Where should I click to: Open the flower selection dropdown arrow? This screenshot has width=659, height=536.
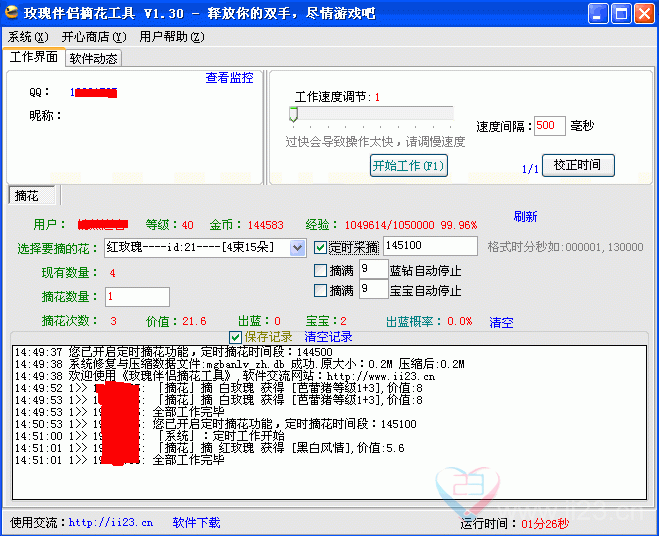(297, 248)
